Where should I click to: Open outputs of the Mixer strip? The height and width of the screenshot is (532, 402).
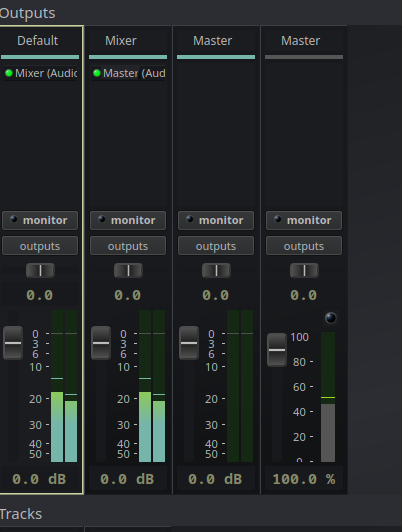[128, 246]
